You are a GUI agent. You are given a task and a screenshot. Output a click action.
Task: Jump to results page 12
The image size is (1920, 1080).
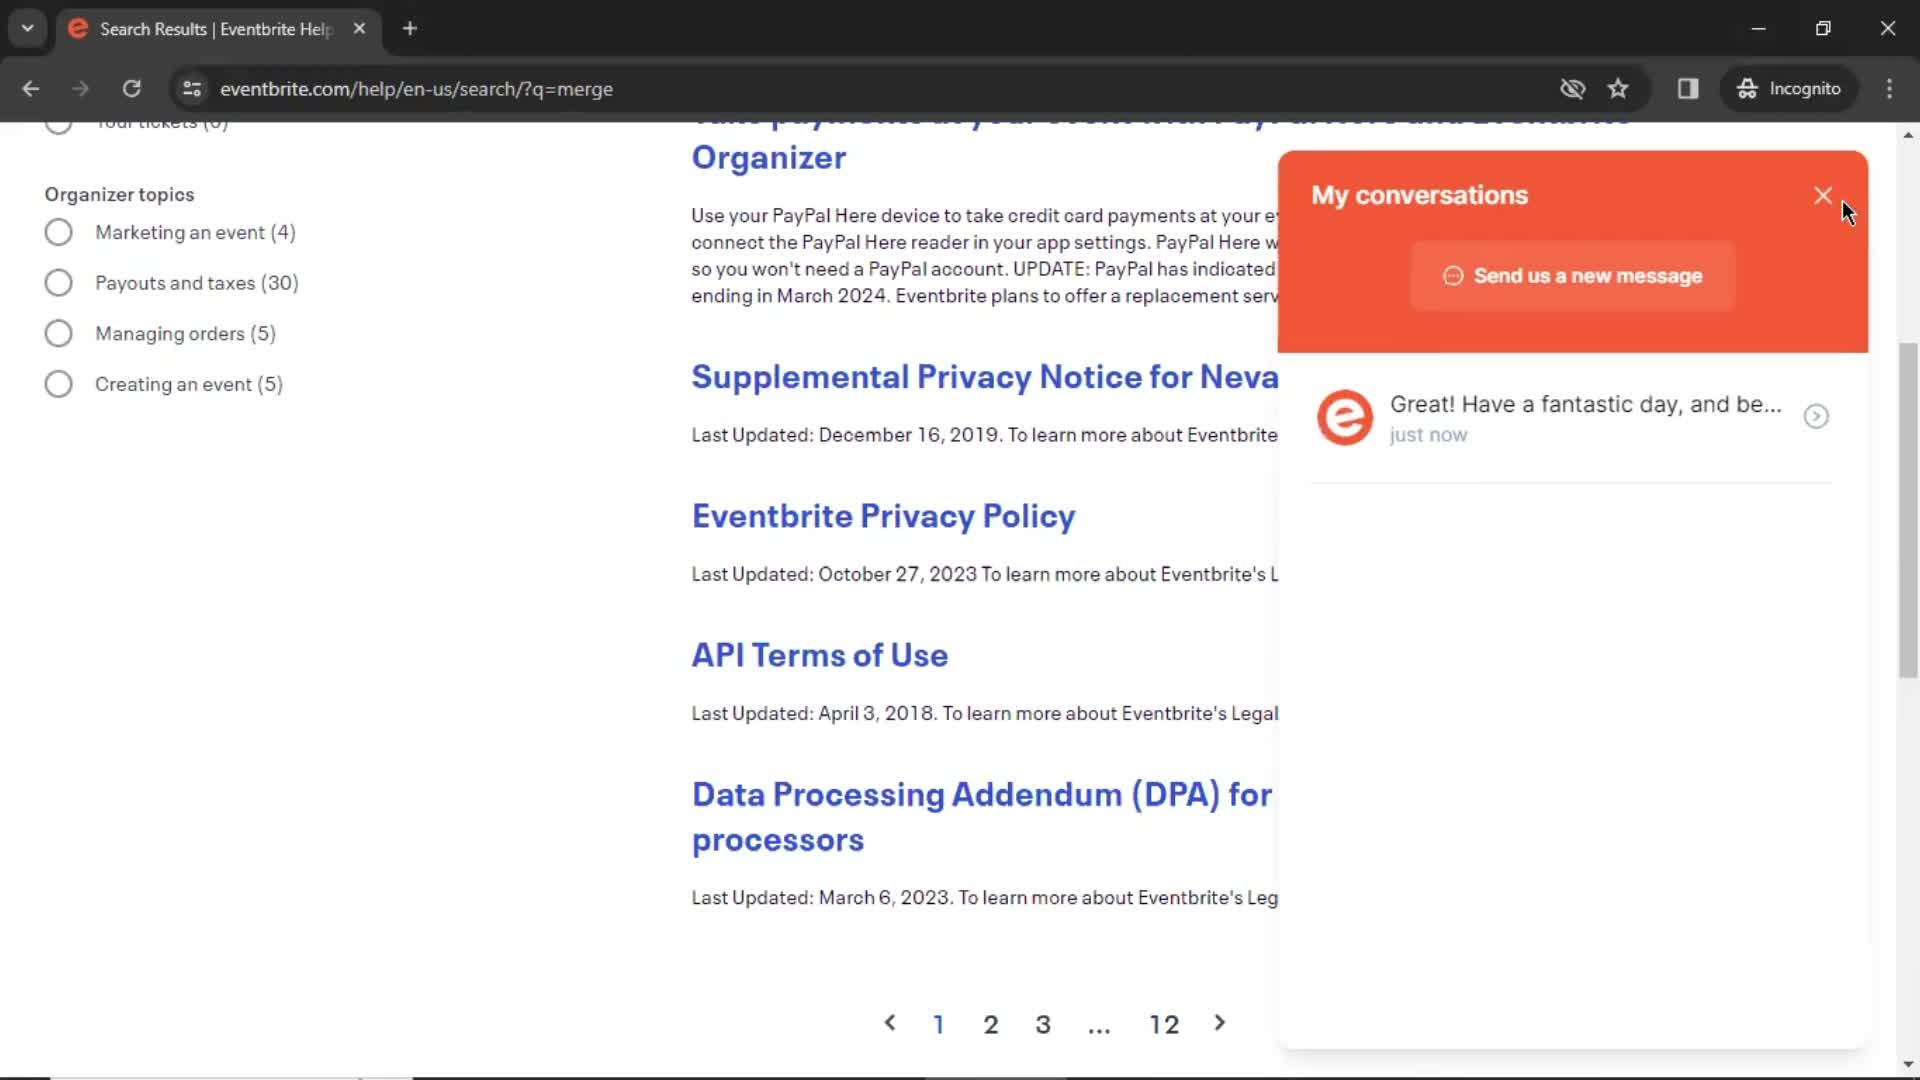(x=1164, y=1024)
